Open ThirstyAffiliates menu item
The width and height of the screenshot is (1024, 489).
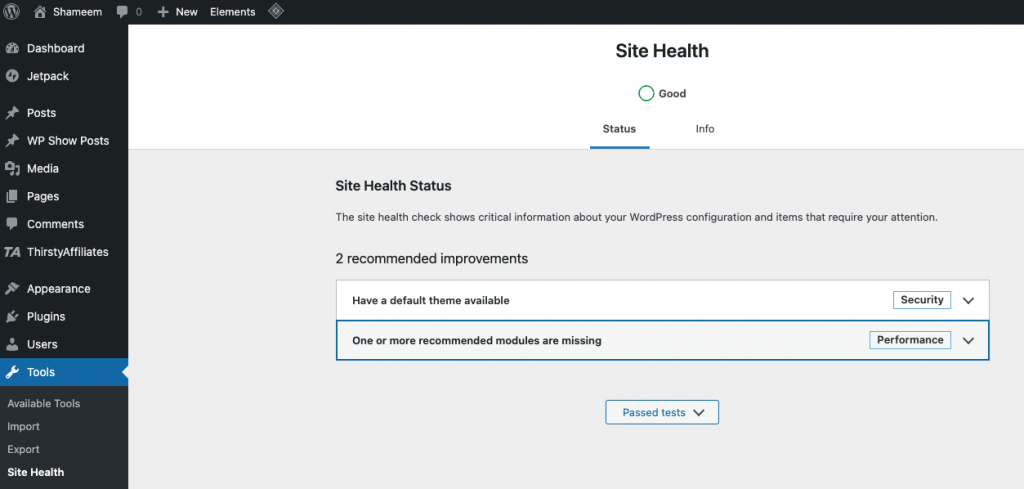(67, 252)
